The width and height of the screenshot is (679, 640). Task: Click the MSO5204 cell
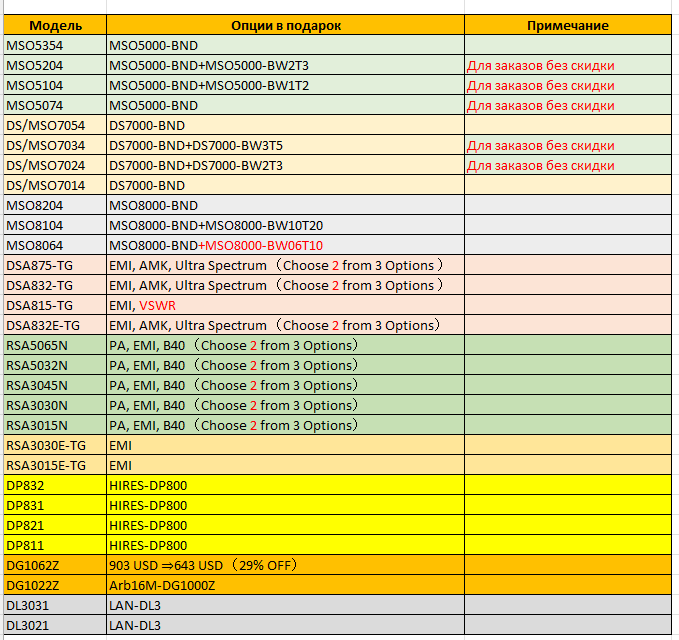click(55, 65)
